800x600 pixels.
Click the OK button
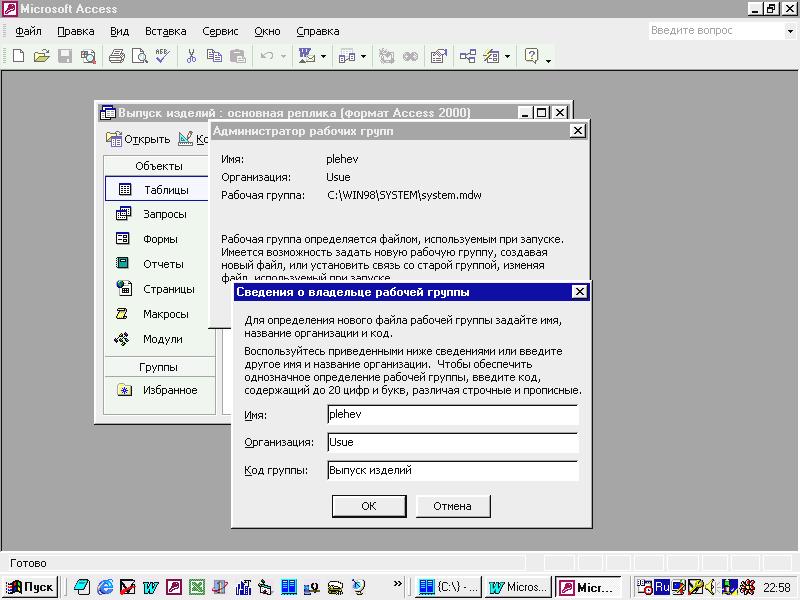tap(369, 506)
